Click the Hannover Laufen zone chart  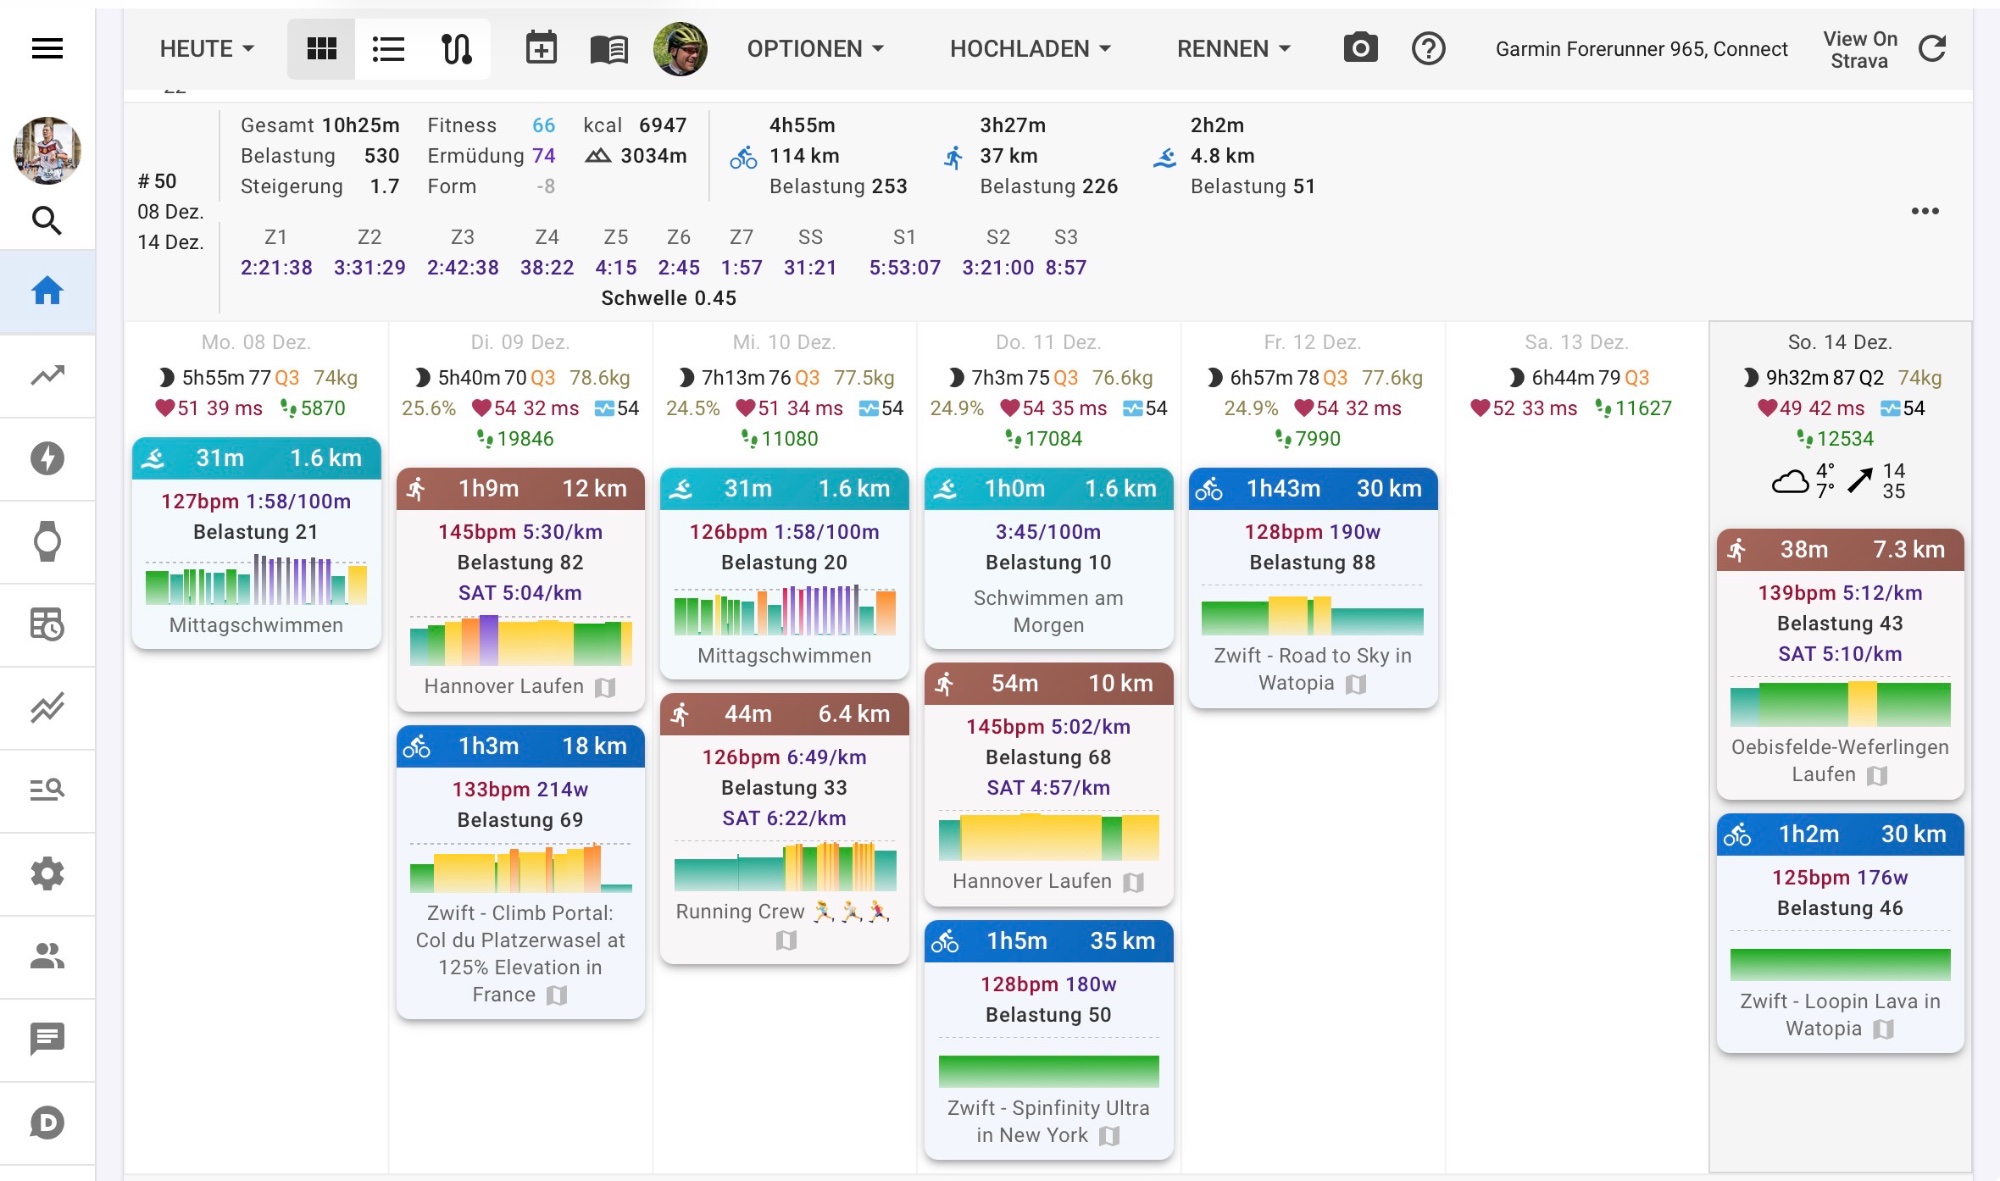(x=520, y=641)
